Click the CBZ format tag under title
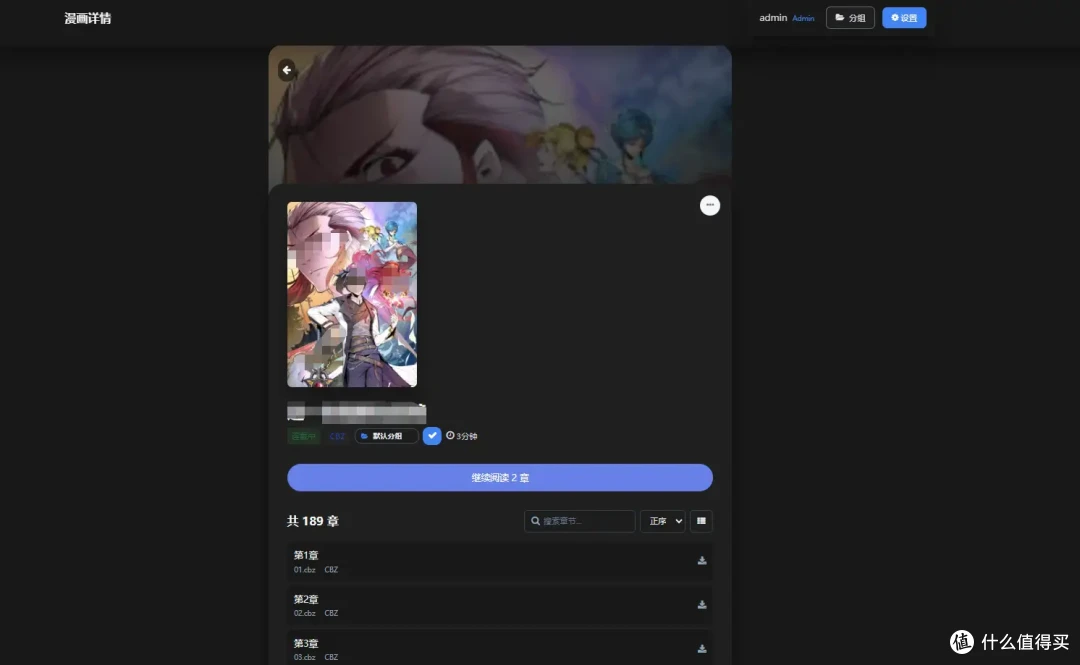Screen dimensions: 1080x665 coord(337,436)
